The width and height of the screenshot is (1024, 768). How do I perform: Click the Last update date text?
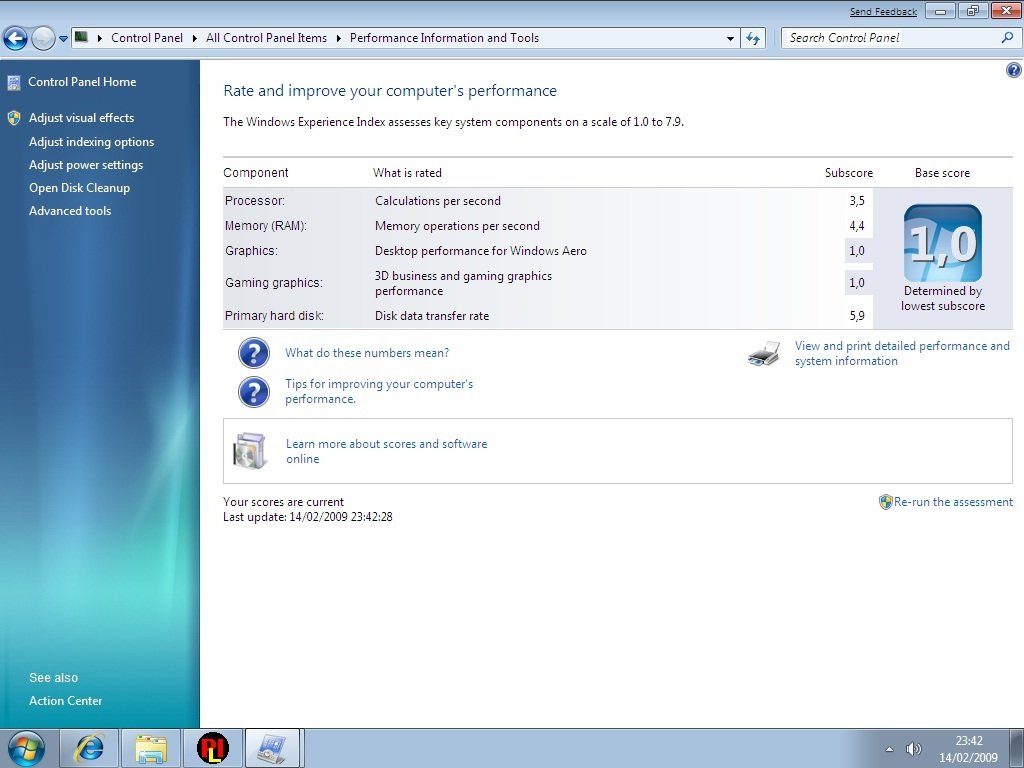point(308,517)
